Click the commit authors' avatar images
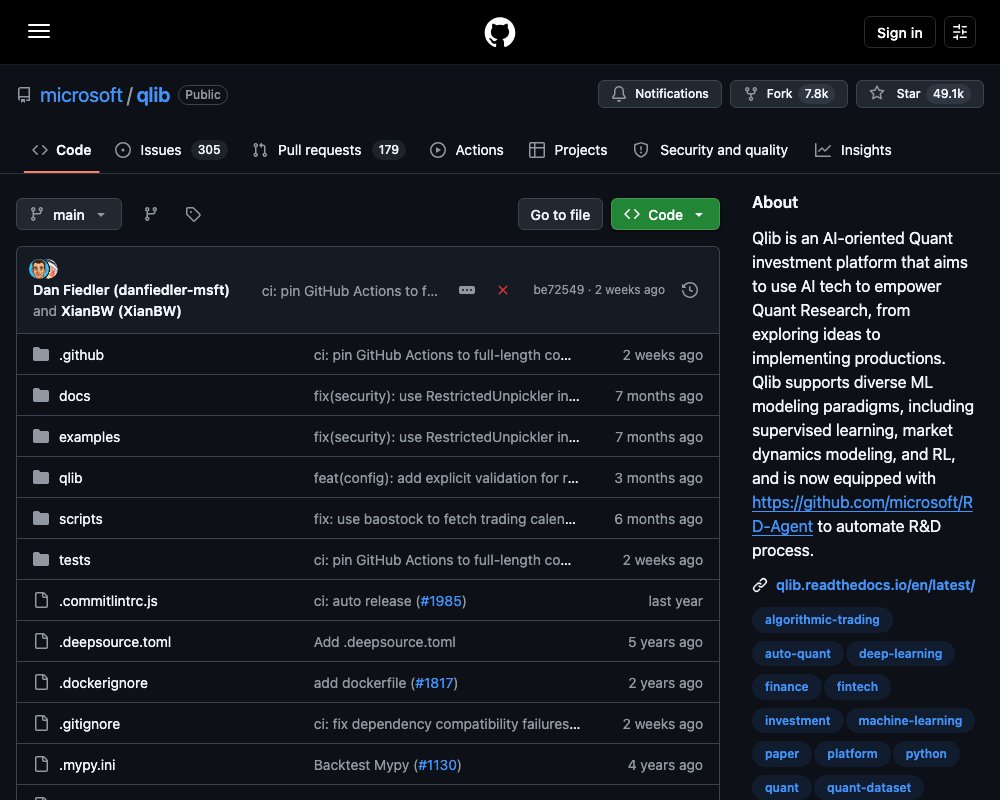 coord(43,269)
